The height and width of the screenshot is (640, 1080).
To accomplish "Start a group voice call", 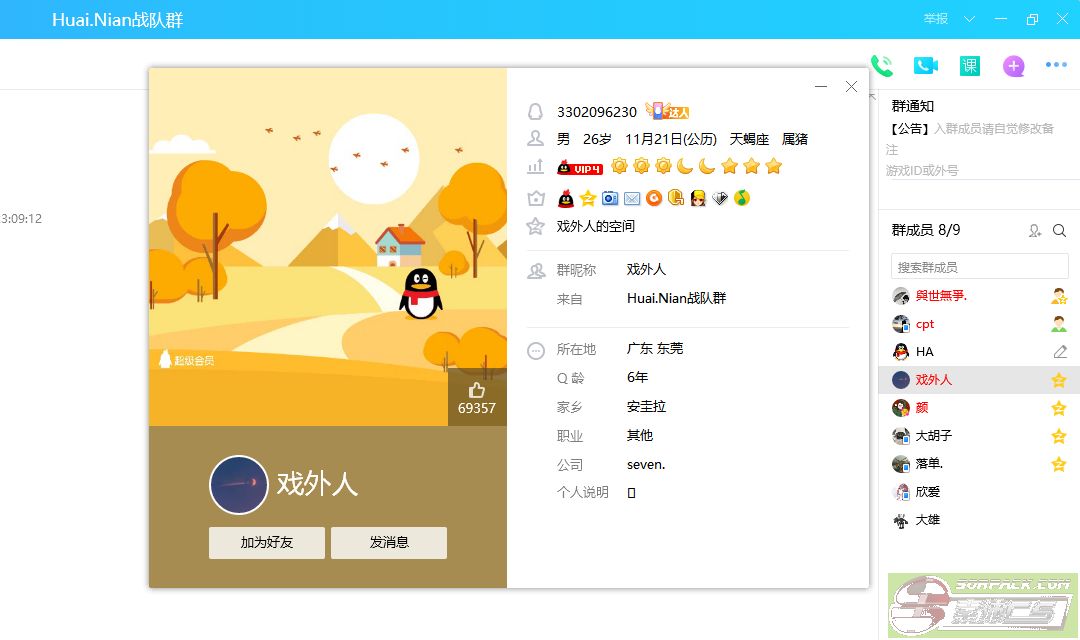I will (882, 66).
